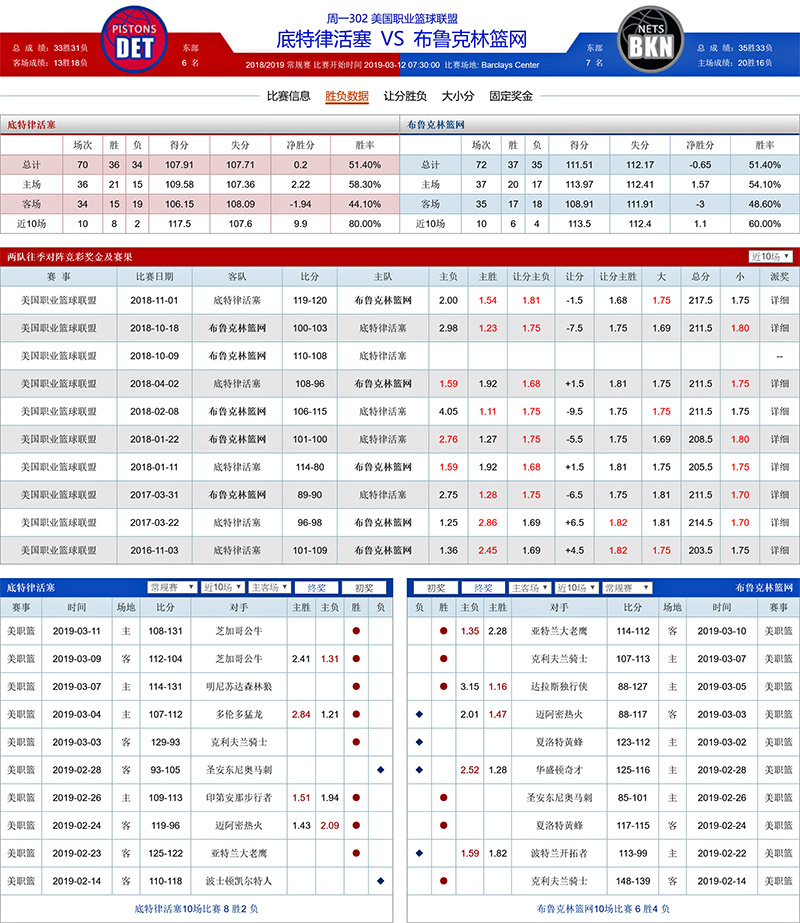Click blue loss diamond for Pistons 2019-02-14 game
Image resolution: width=800 pixels, height=923 pixels.
380,881
